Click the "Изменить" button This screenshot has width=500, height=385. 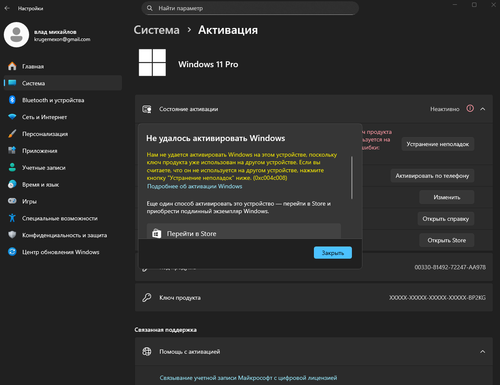coord(447,197)
